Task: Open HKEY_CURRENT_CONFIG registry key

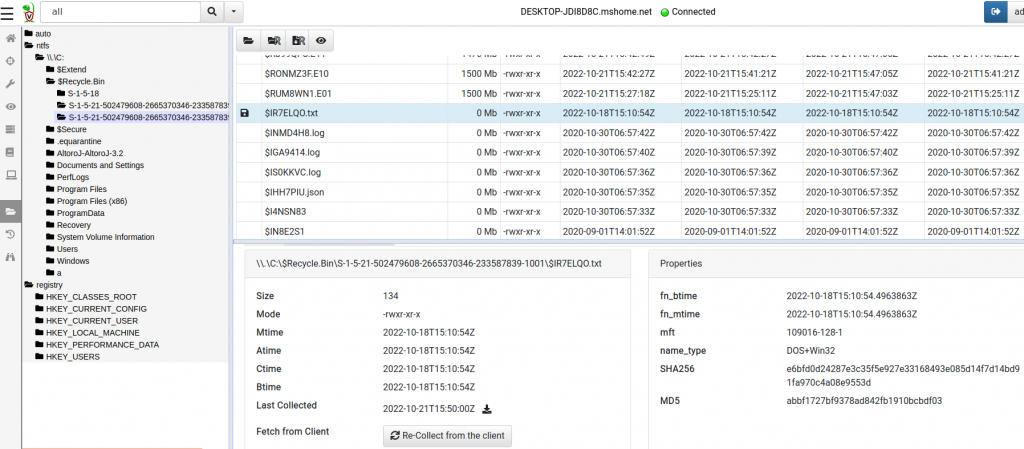Action: [x=91, y=309]
